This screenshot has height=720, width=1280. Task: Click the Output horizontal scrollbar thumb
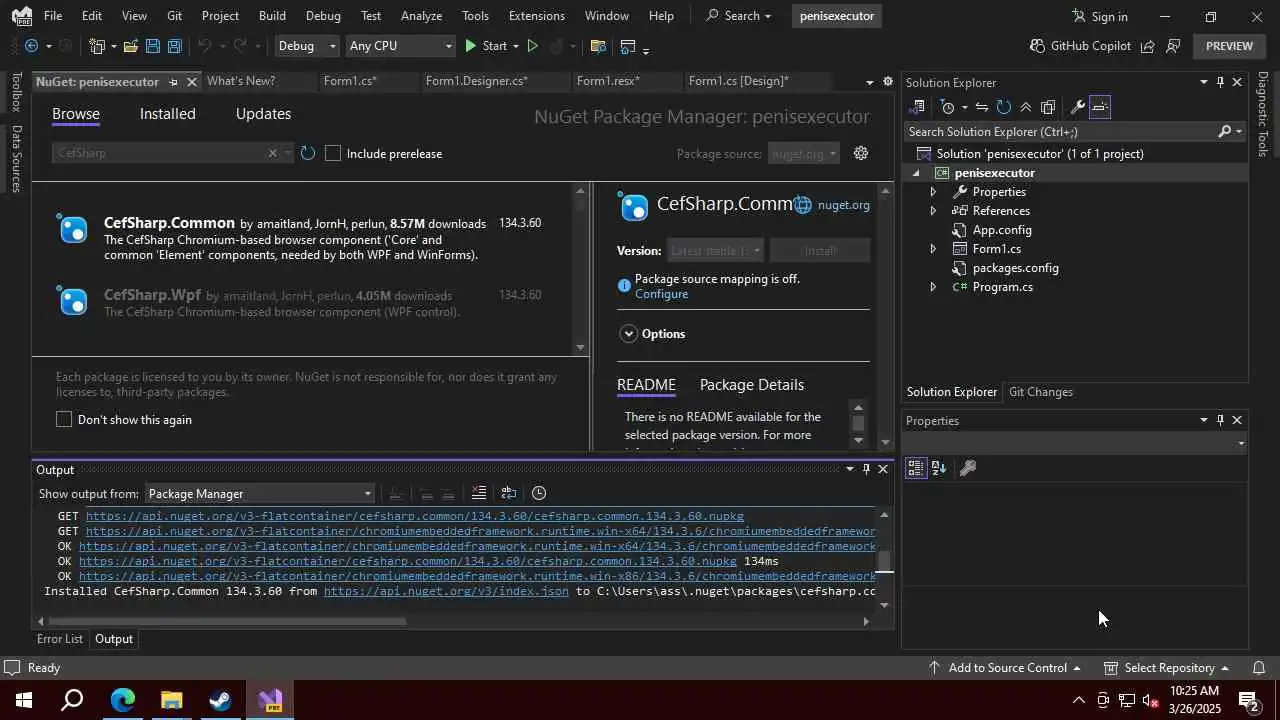[x=228, y=621]
